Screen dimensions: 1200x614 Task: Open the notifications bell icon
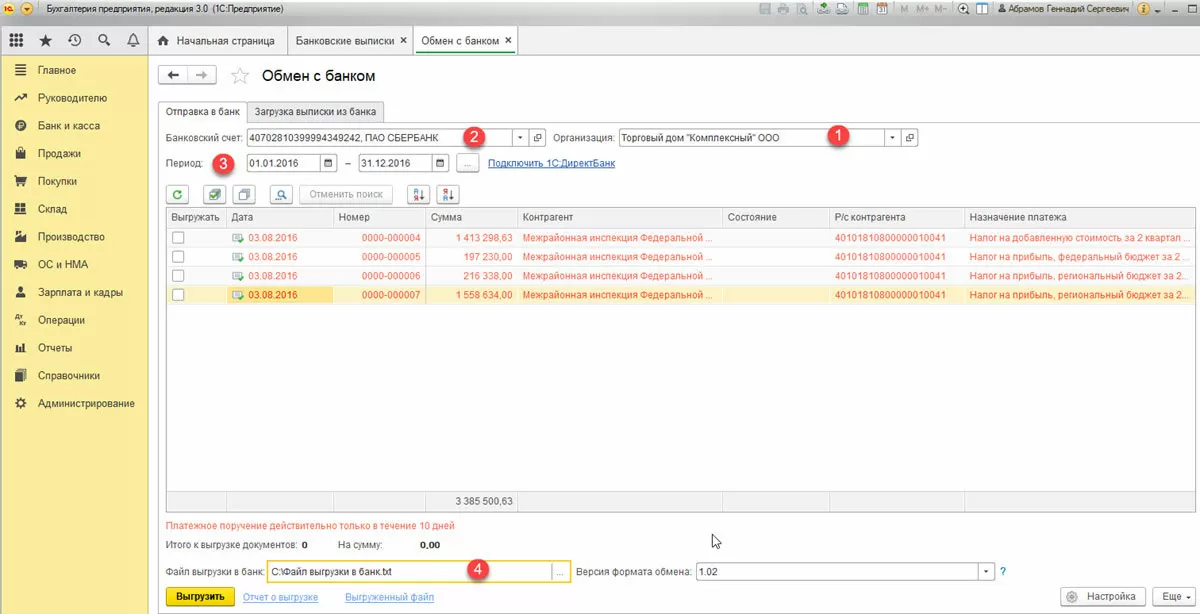point(133,41)
